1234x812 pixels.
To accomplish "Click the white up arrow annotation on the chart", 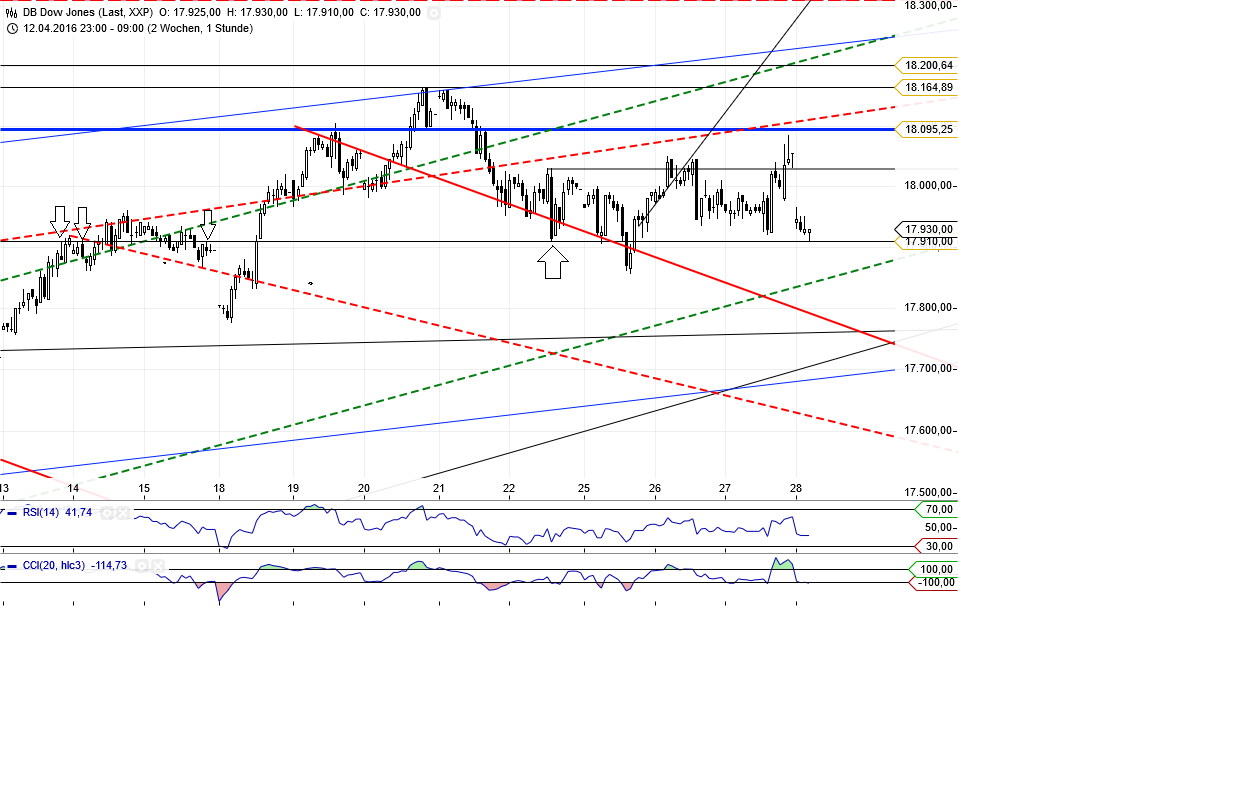I will pyautogui.click(x=554, y=262).
